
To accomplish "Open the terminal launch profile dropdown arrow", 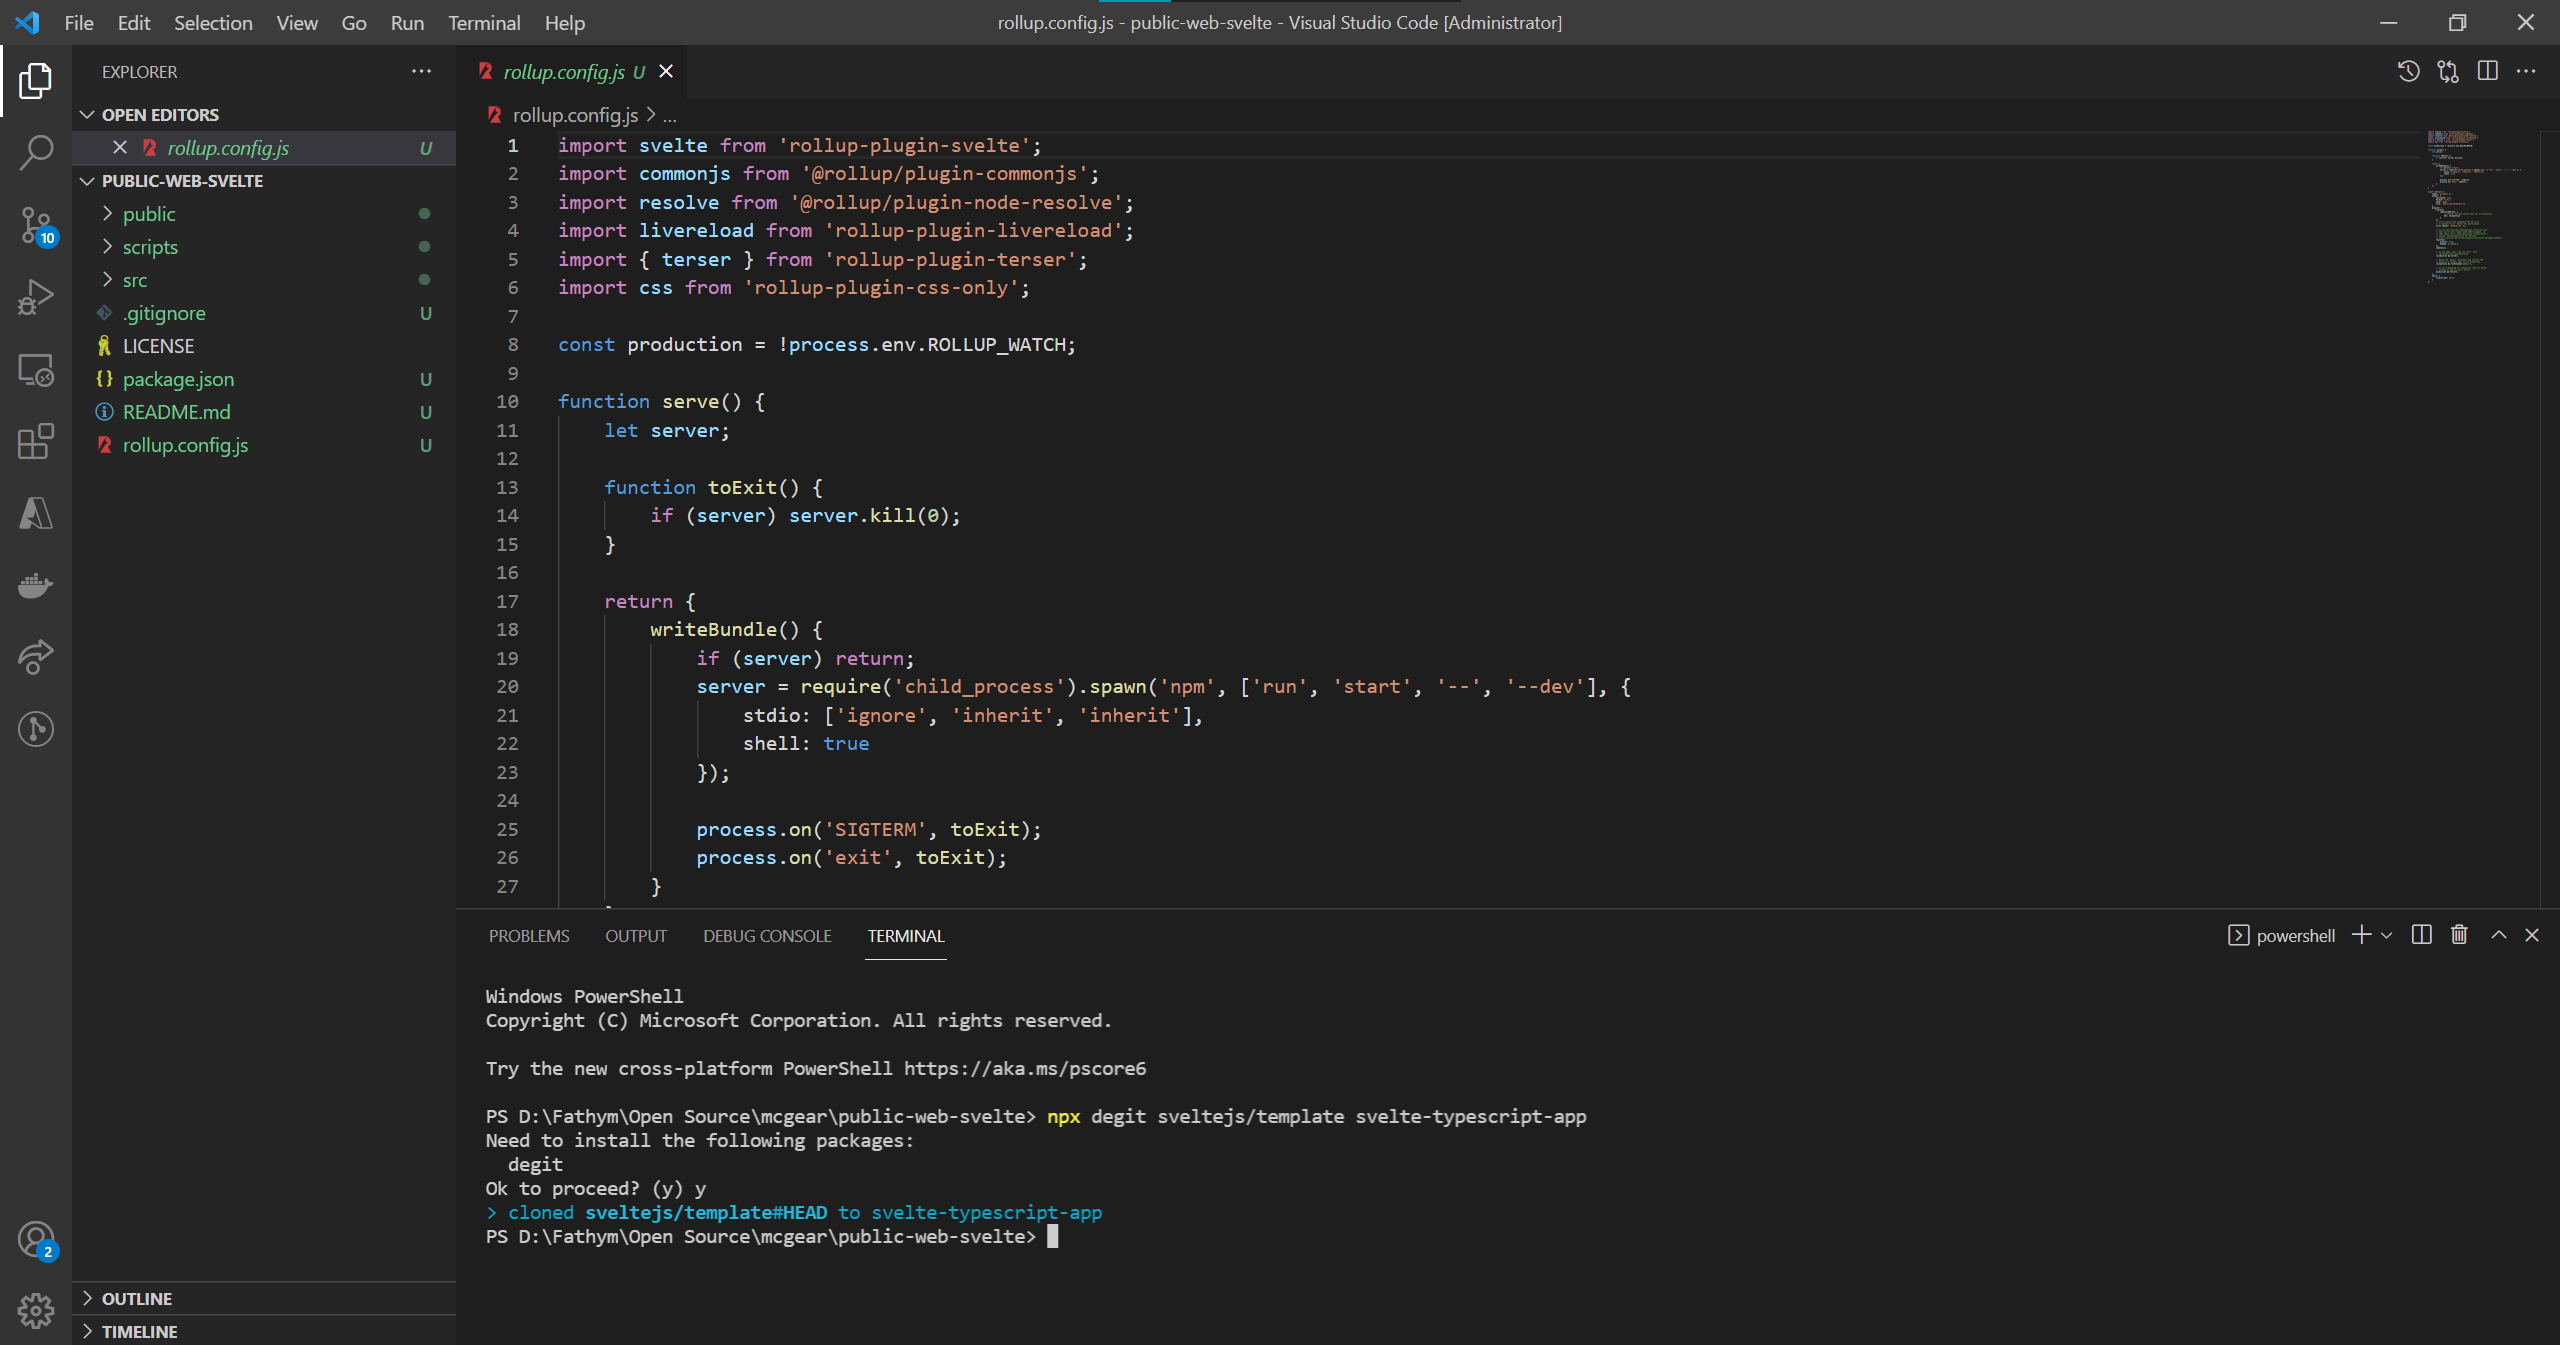I will [2387, 935].
